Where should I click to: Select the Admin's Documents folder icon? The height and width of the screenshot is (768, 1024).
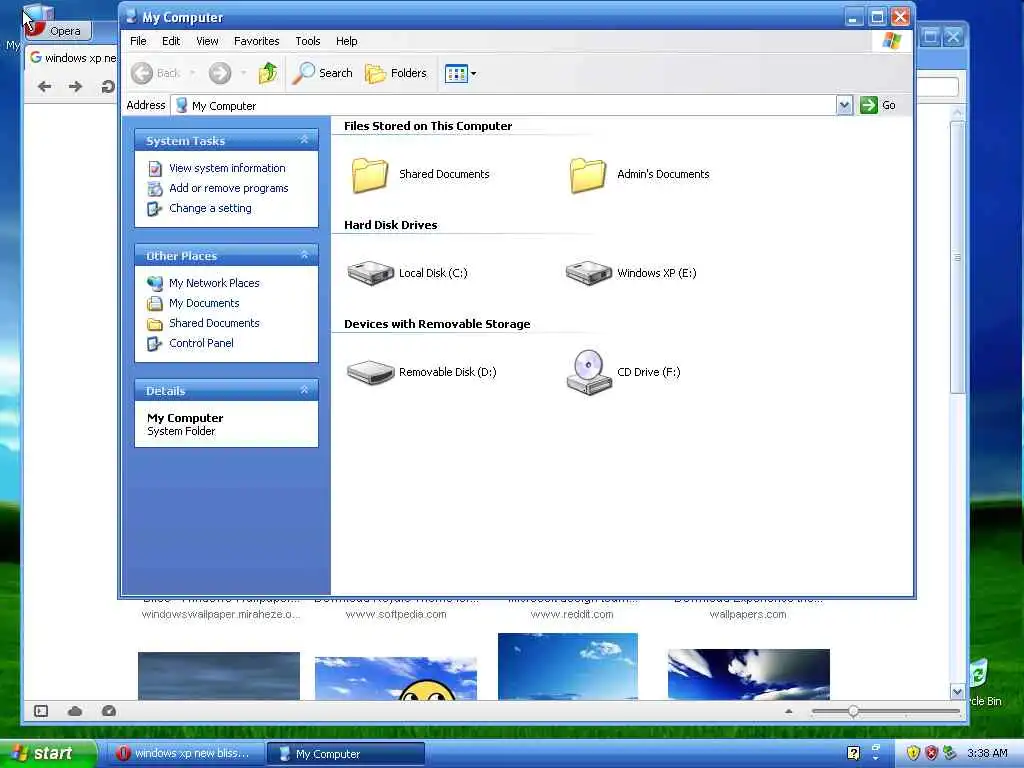(588, 175)
